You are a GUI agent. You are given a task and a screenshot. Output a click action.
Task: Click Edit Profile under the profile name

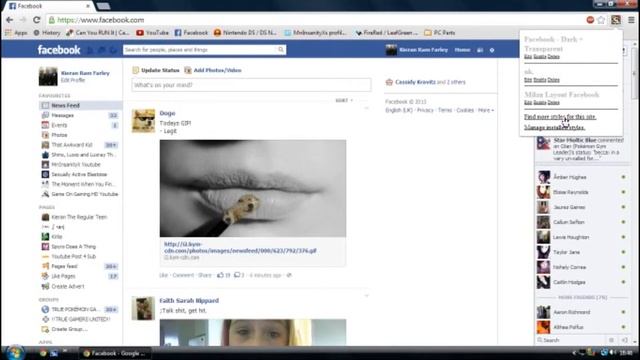tap(73, 80)
